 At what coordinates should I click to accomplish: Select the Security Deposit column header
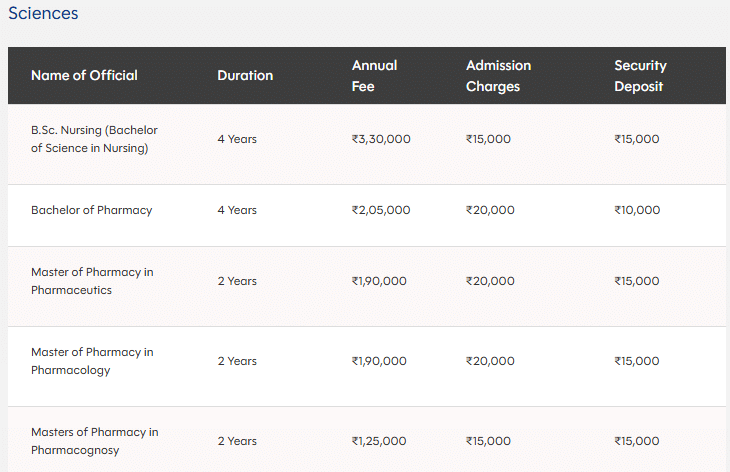click(x=640, y=75)
